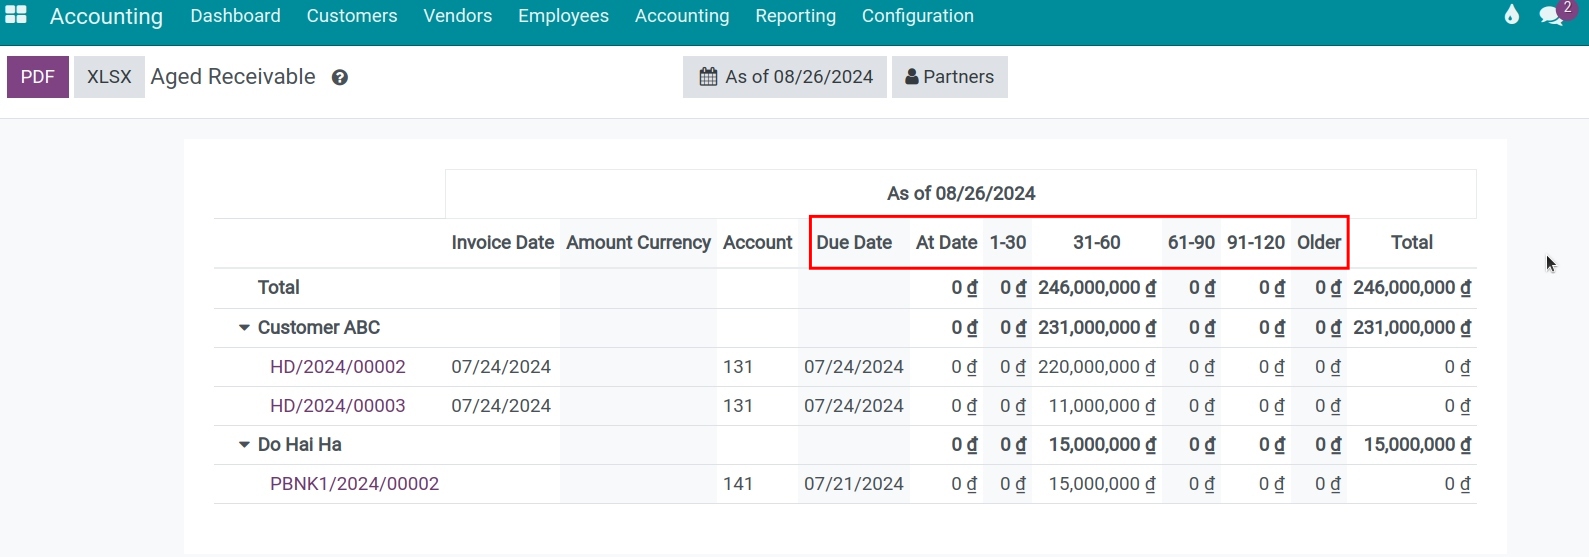Click account 141 cell
This screenshot has height=557, width=1589.
pyautogui.click(x=738, y=484)
